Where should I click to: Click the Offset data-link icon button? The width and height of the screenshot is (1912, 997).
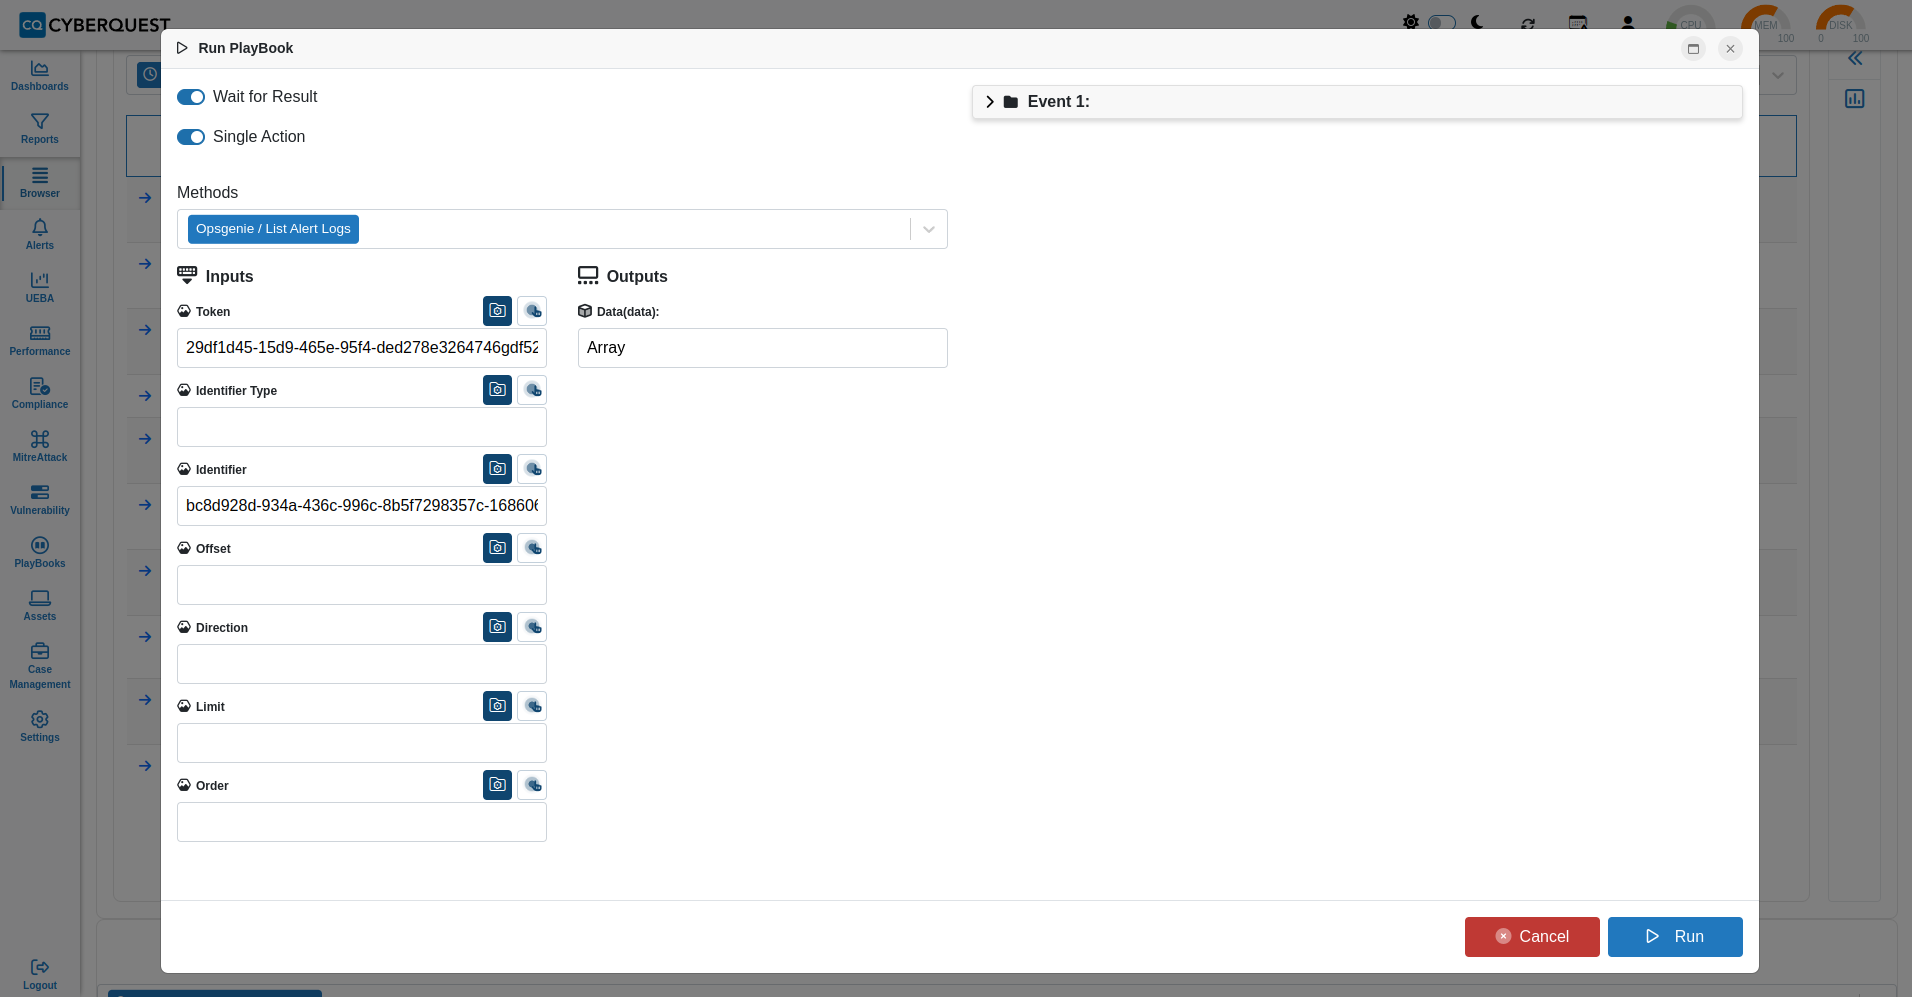click(x=532, y=548)
